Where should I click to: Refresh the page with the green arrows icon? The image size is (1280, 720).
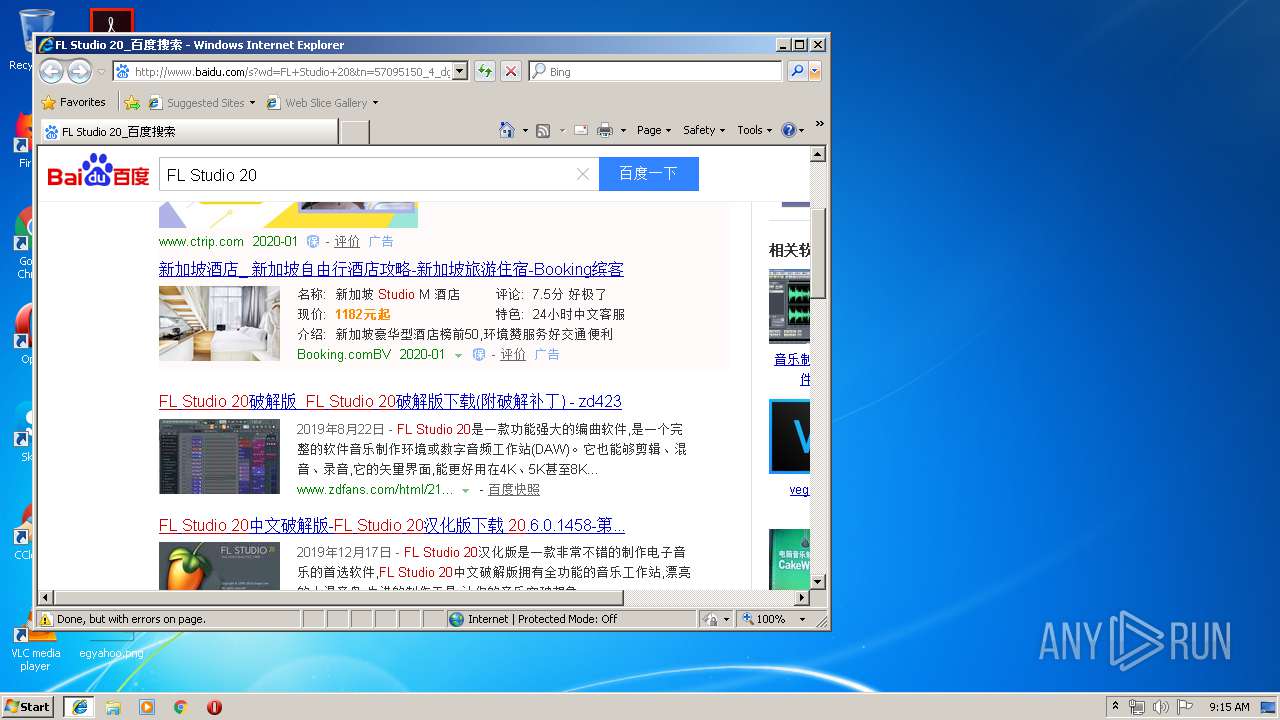pyautogui.click(x=485, y=71)
